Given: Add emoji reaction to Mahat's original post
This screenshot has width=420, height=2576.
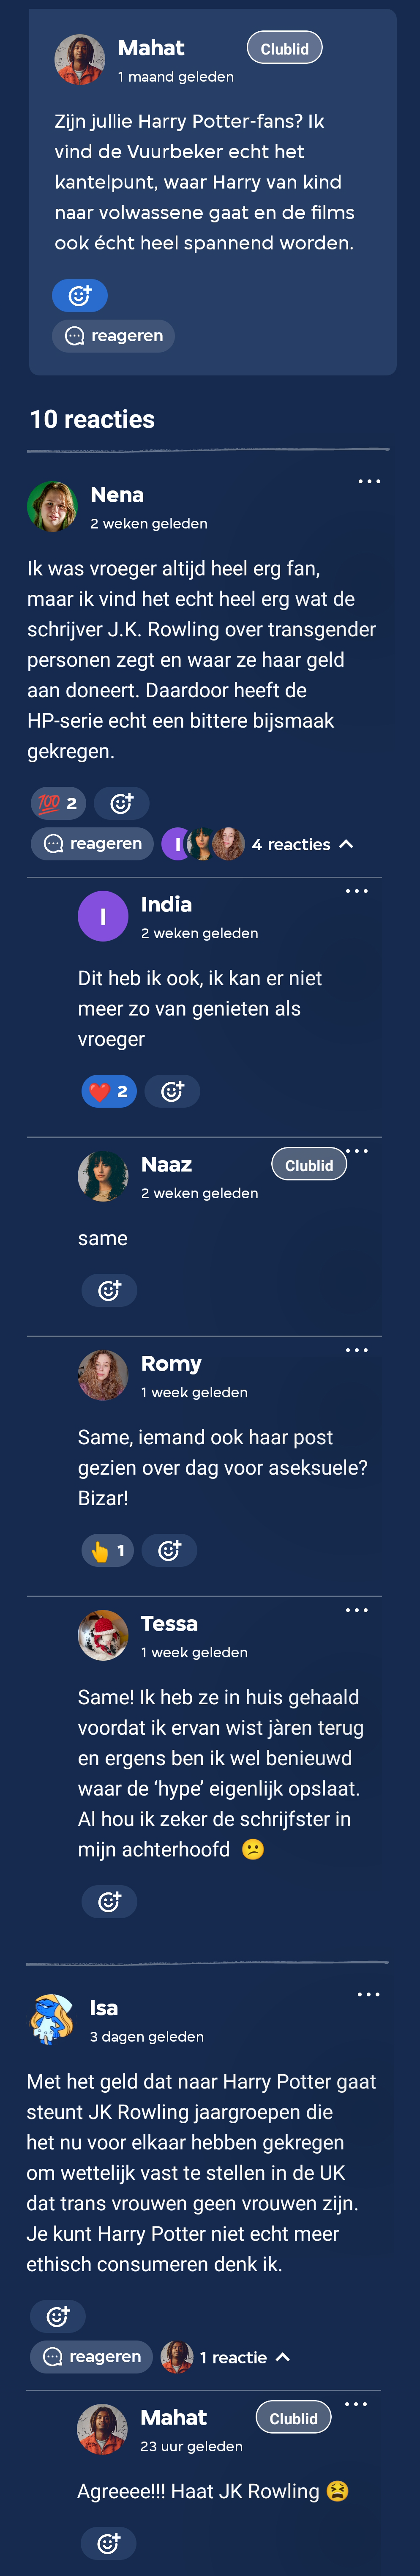Looking at the screenshot, I should point(80,295).
